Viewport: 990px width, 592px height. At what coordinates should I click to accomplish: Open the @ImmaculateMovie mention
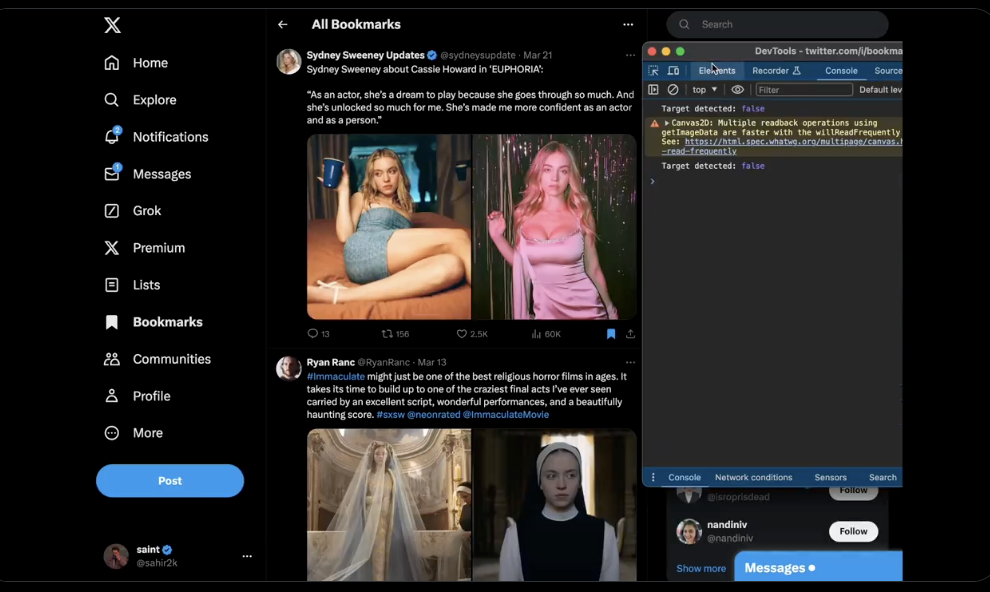tap(506, 415)
